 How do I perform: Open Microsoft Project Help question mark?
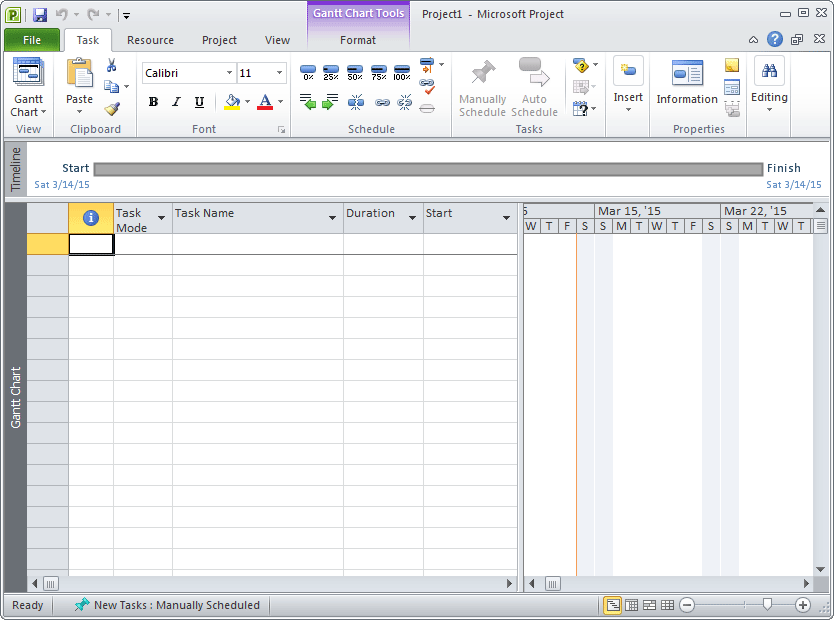point(774,39)
